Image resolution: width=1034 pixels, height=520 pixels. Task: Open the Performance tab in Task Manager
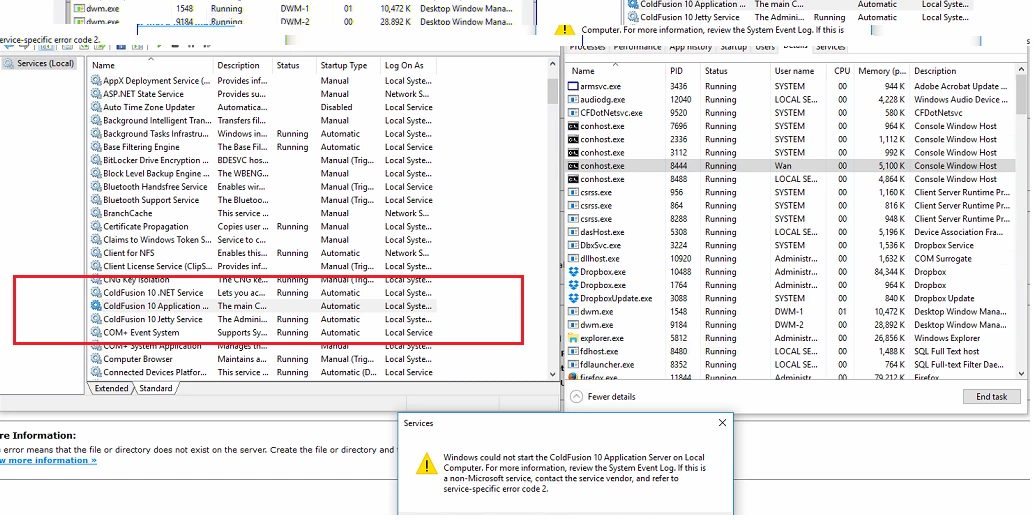pyautogui.click(x=637, y=47)
